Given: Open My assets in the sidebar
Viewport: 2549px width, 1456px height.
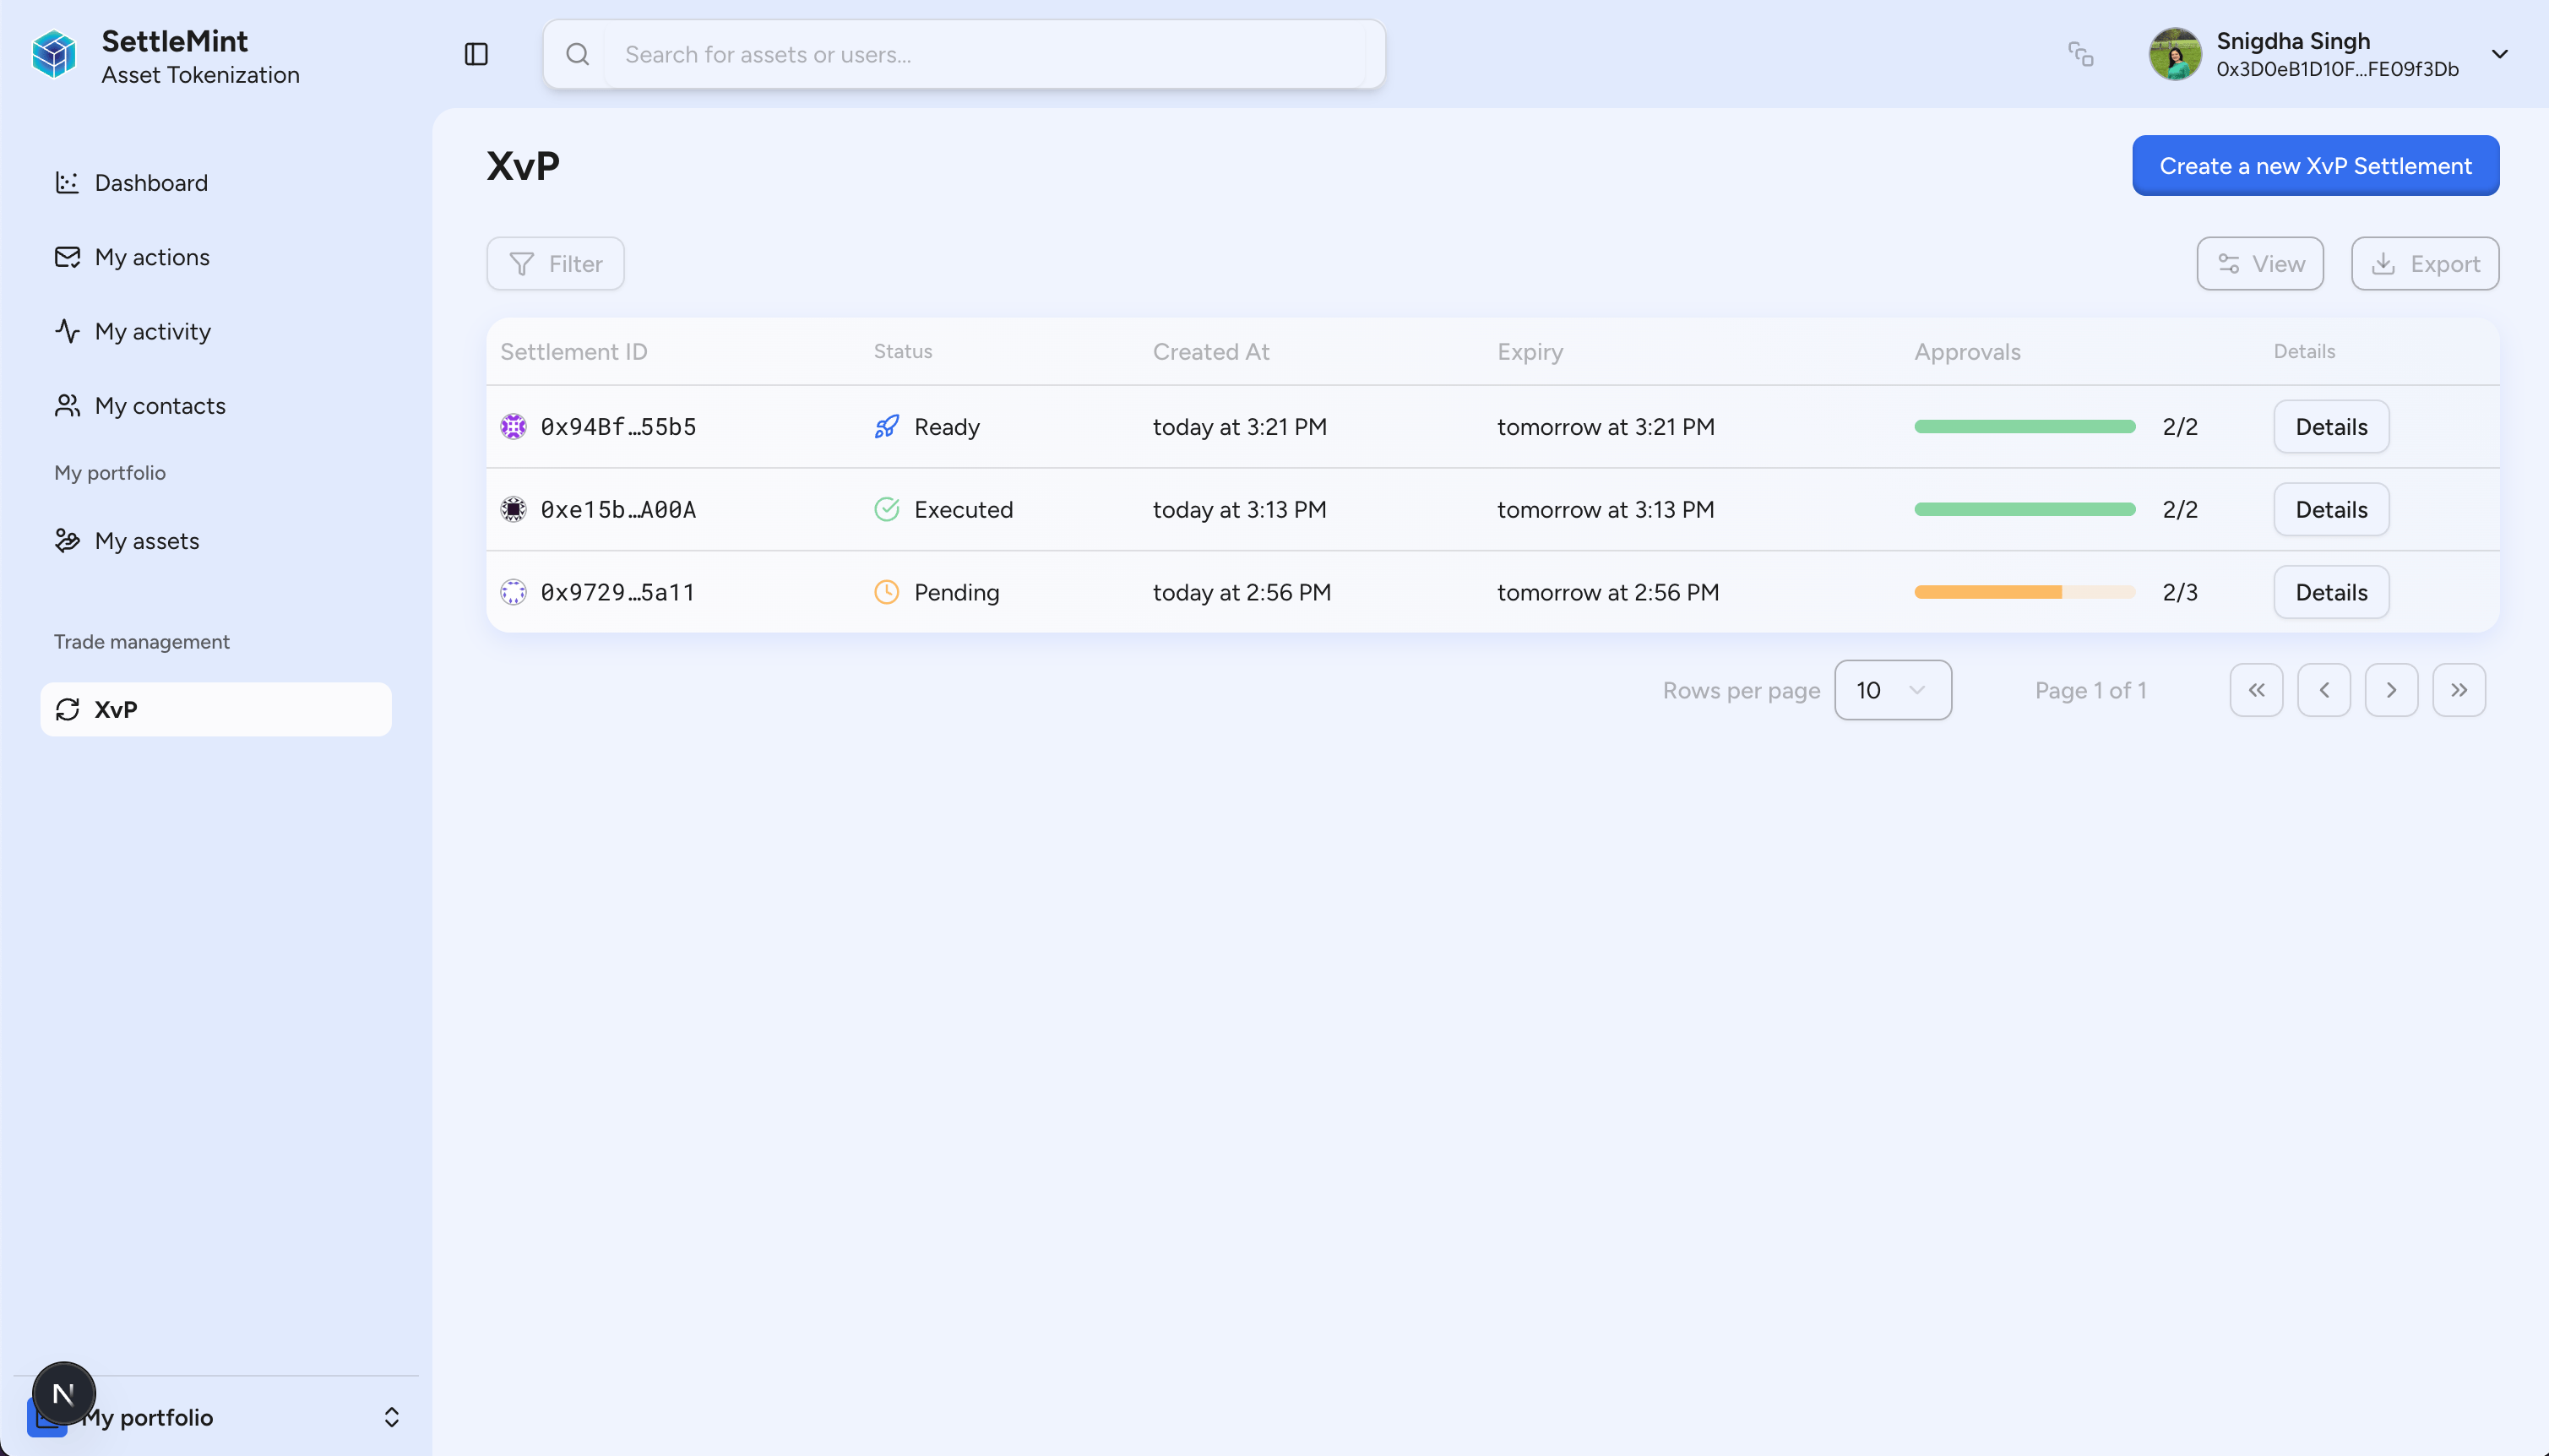Looking at the screenshot, I should 147,541.
